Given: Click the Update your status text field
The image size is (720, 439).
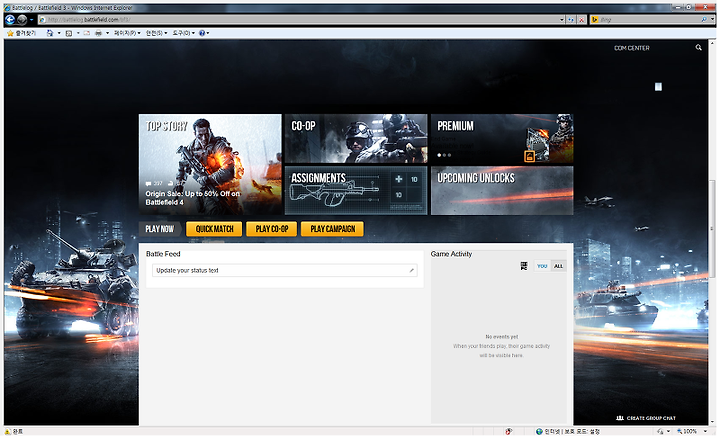Looking at the screenshot, I should point(285,270).
